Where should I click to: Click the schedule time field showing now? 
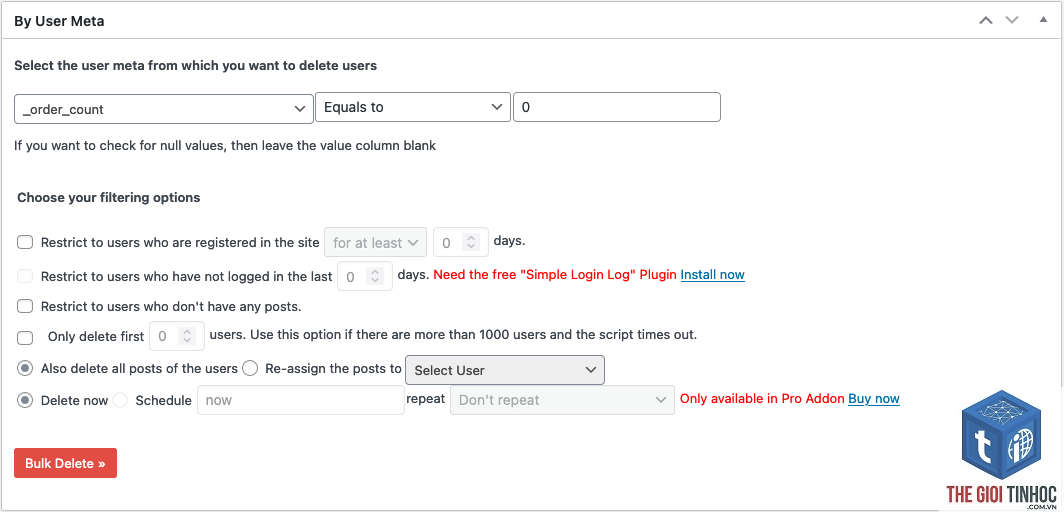point(301,400)
